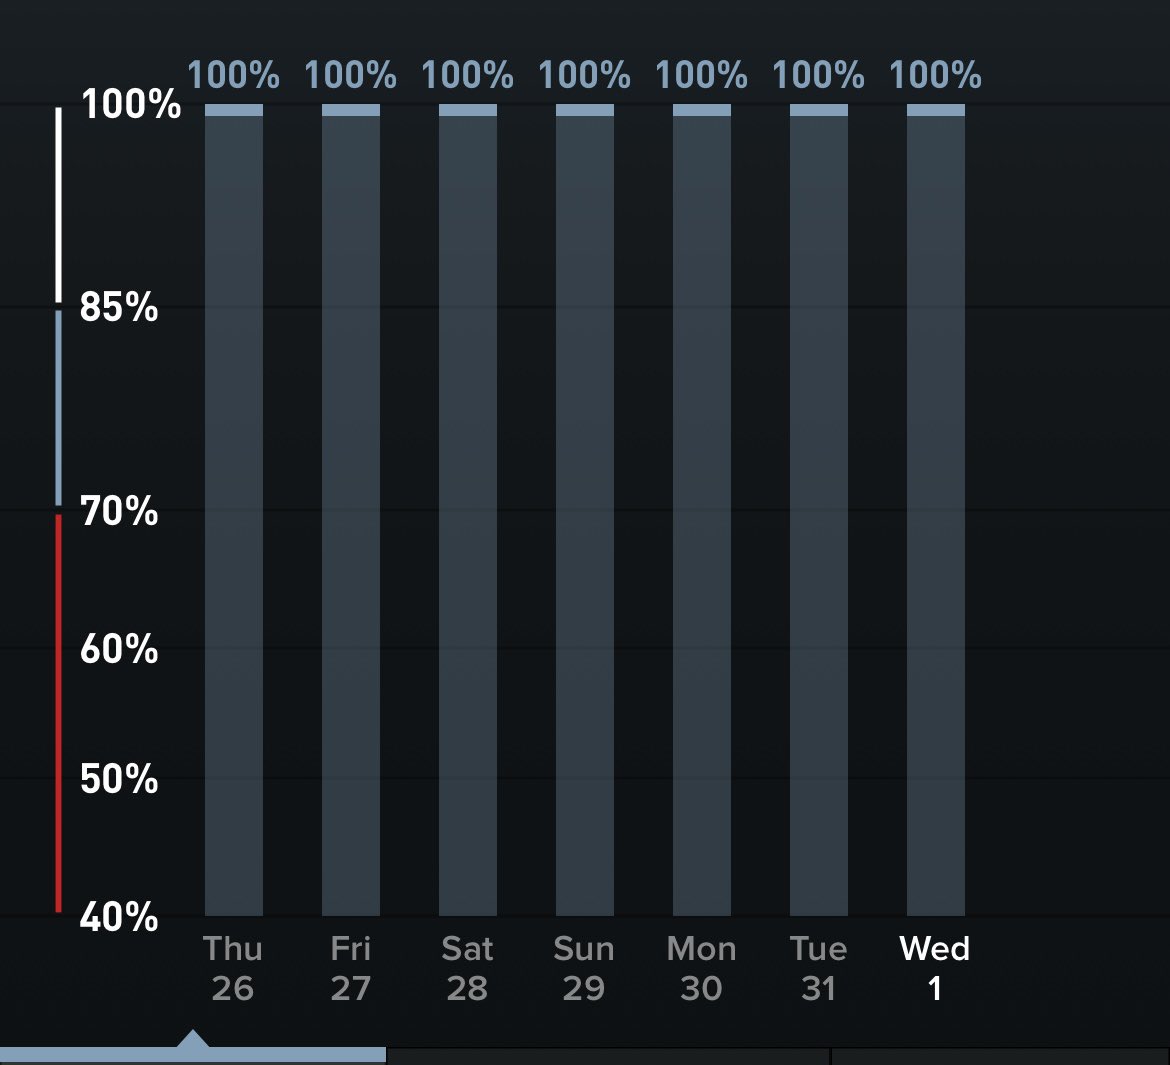Click the white top-range segment of the axis
The height and width of the screenshot is (1065, 1170).
(59, 204)
